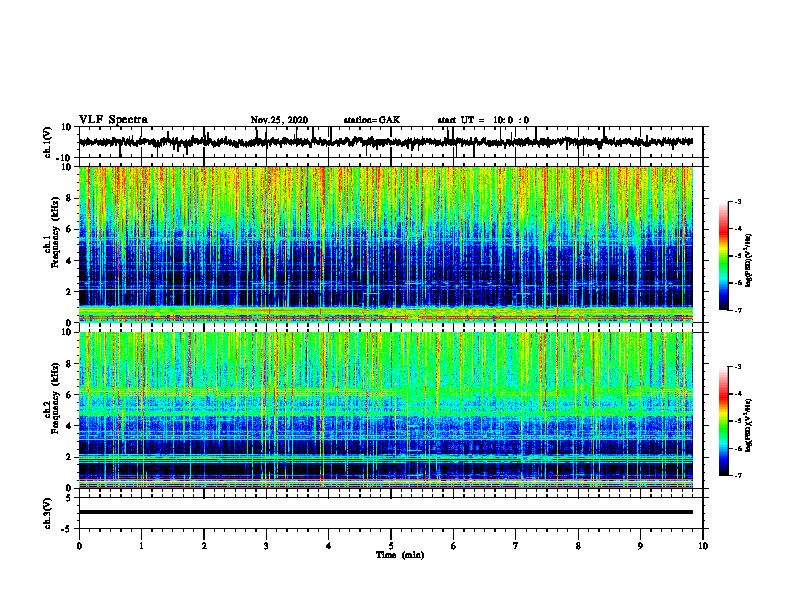Click the ch.2 color bar "log(PSD)" unit label
This screenshot has height=612, width=792.
(x=749, y=426)
